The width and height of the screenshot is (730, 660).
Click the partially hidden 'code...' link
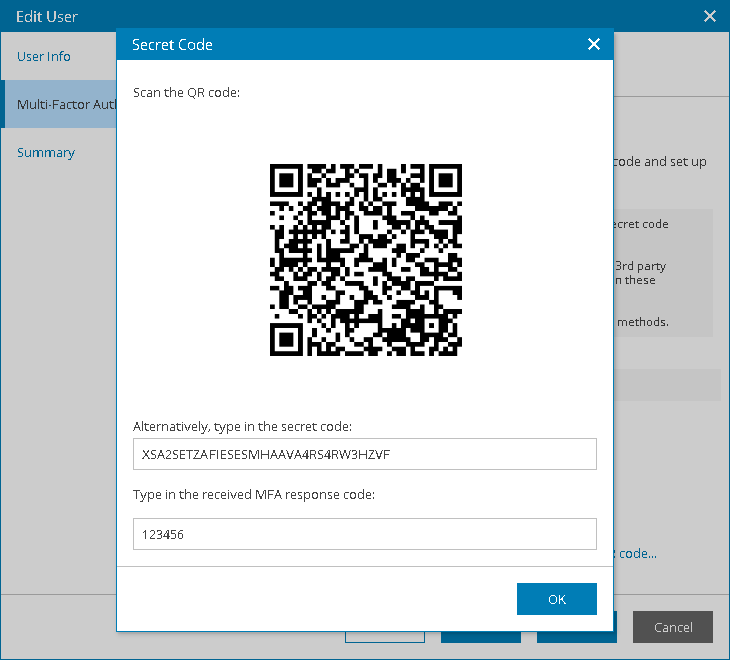pyautogui.click(x=636, y=553)
